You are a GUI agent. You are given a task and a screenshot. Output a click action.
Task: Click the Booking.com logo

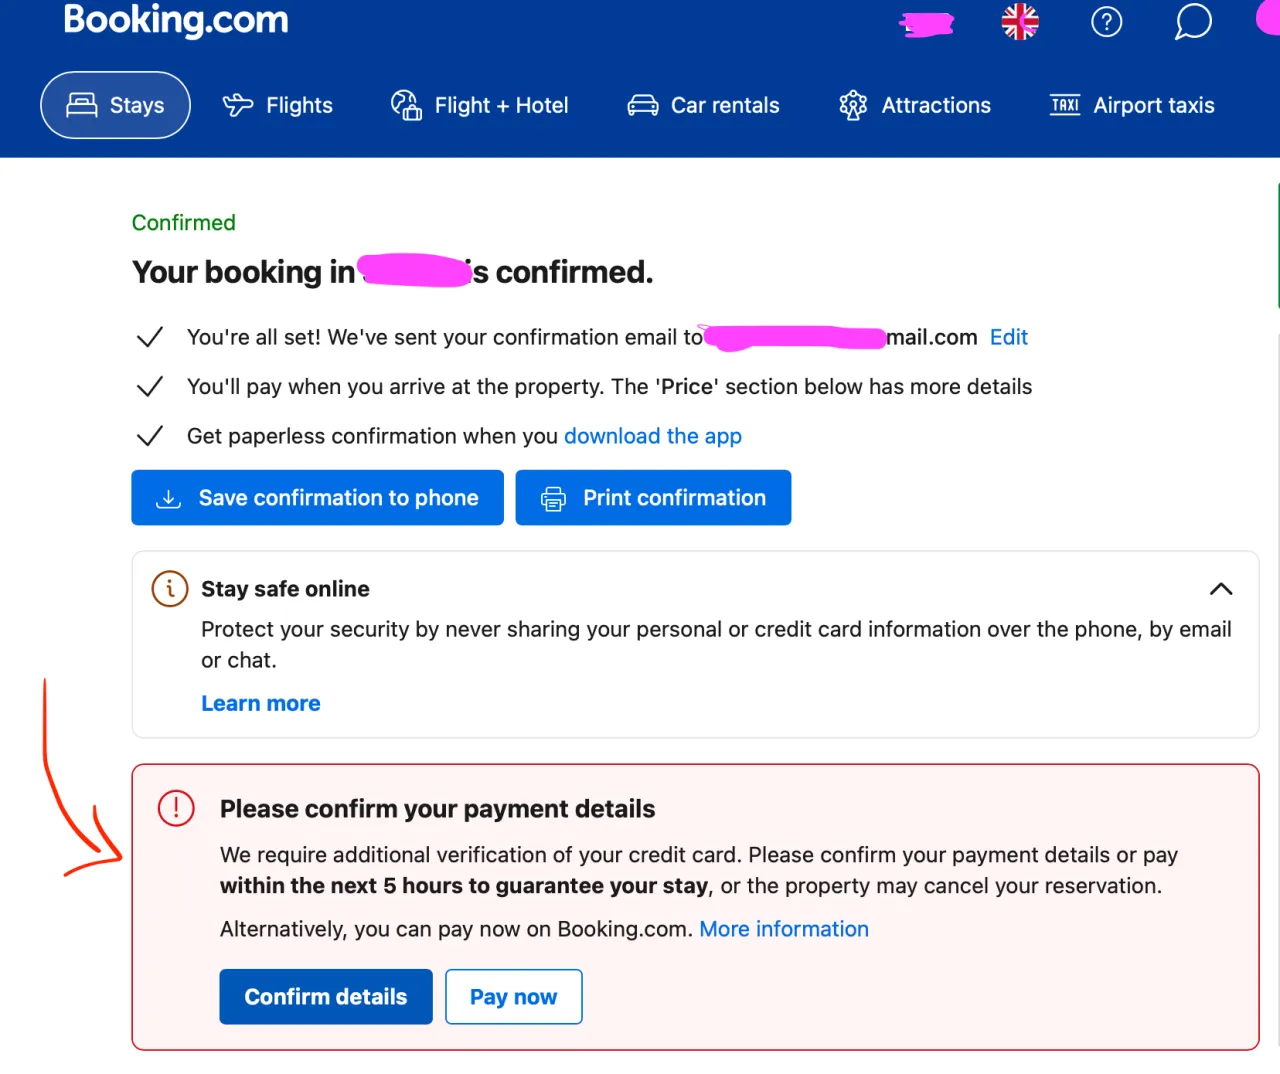176,20
